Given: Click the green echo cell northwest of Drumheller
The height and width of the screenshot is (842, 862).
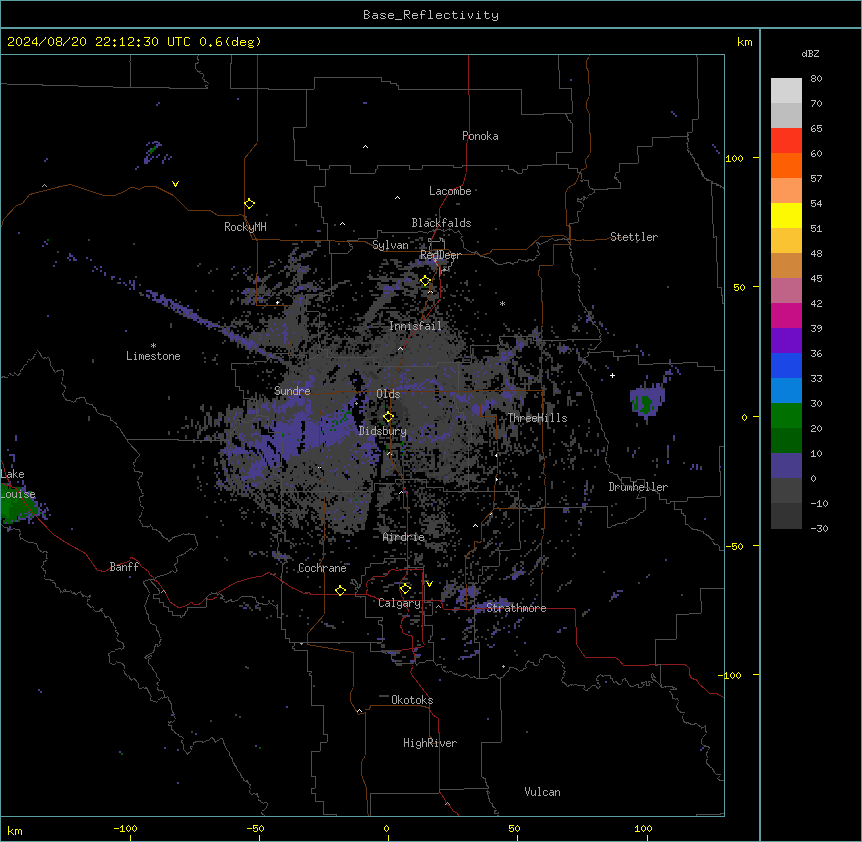Looking at the screenshot, I should 643,404.
